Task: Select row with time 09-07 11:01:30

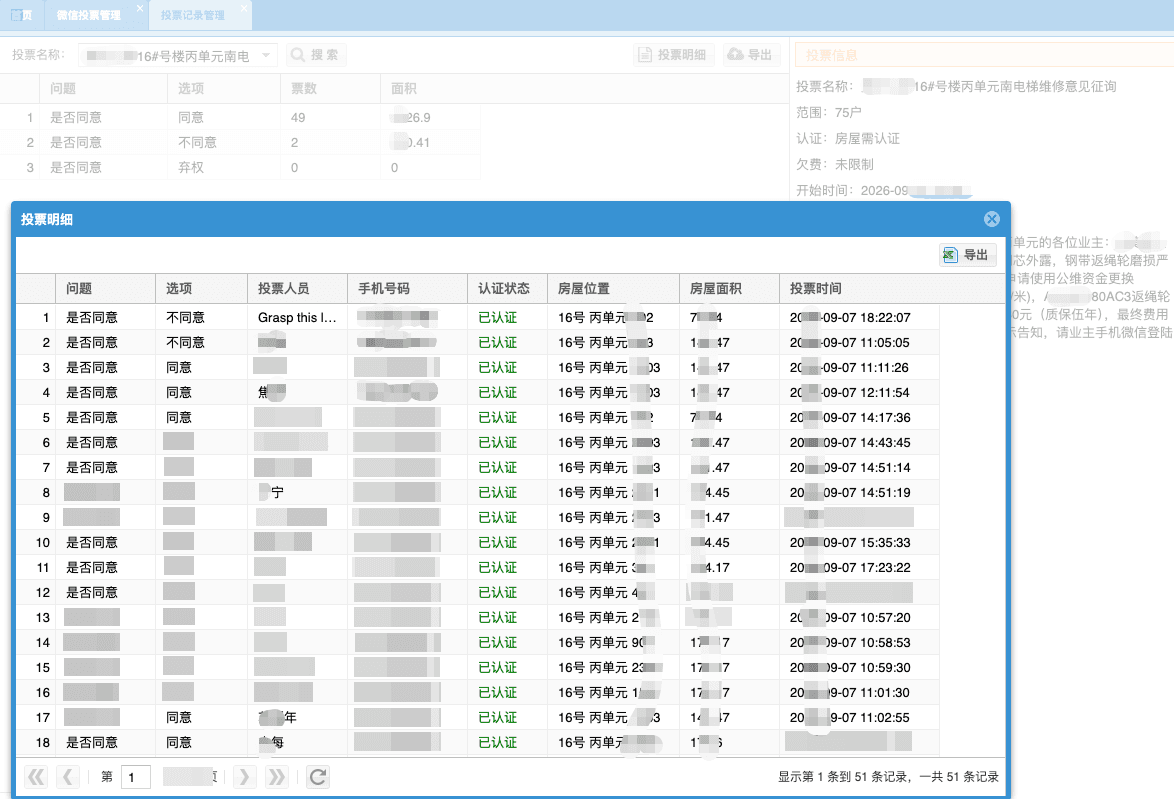Action: pyautogui.click(x=478, y=693)
